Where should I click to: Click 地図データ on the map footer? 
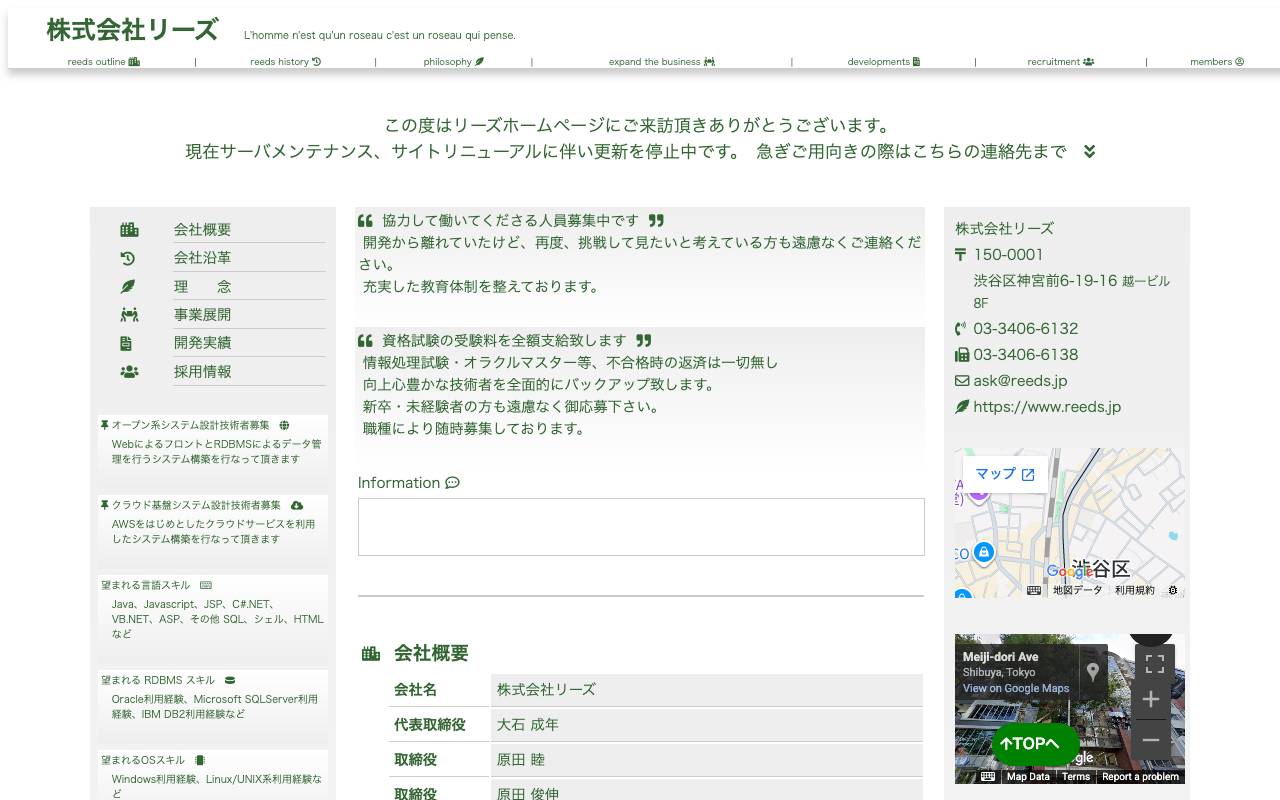click(x=1078, y=591)
